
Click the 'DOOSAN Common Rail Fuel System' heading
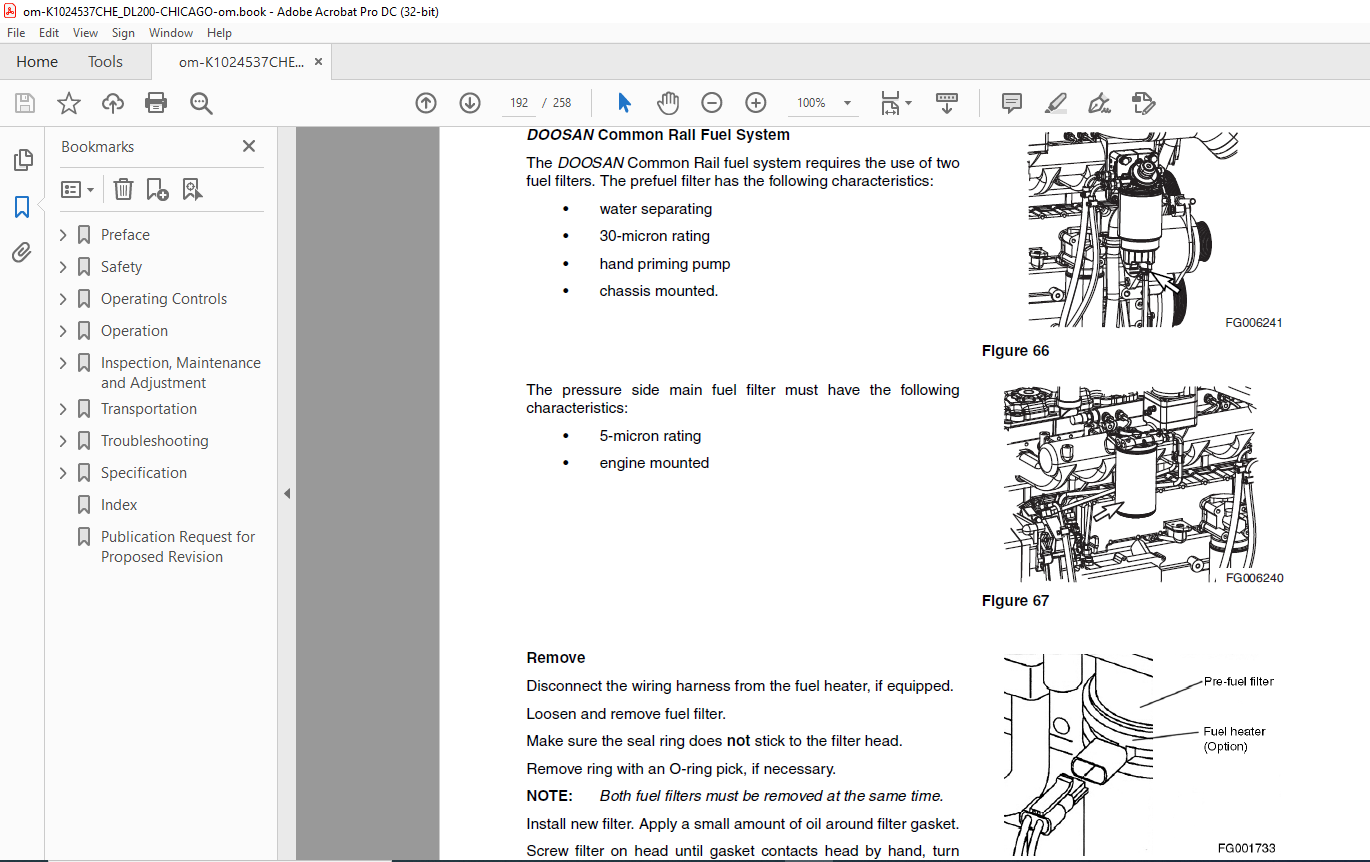[658, 135]
